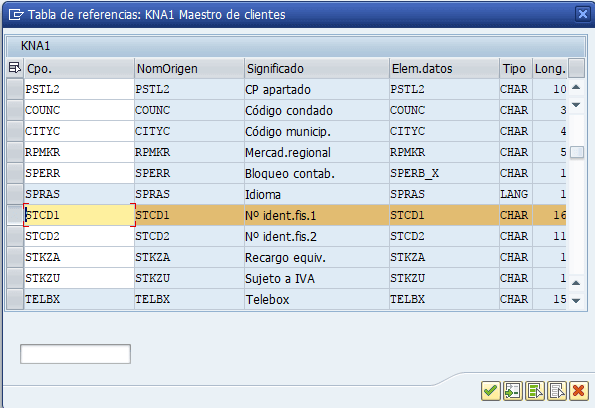
Task: Click the bottom scroll down arrow near the TELBX row
Action: [x=576, y=301]
